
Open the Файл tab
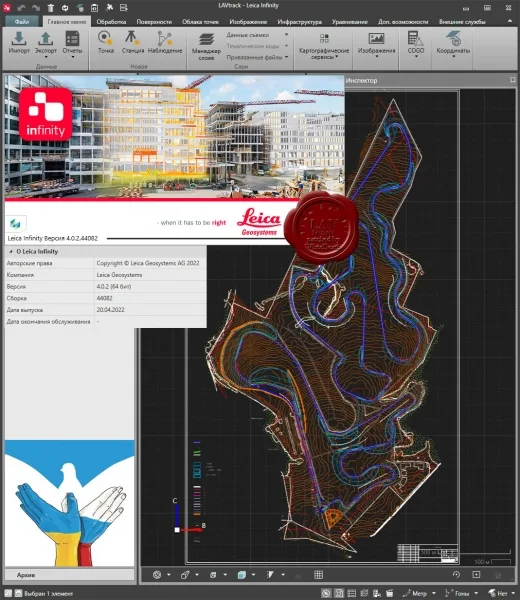coord(22,22)
